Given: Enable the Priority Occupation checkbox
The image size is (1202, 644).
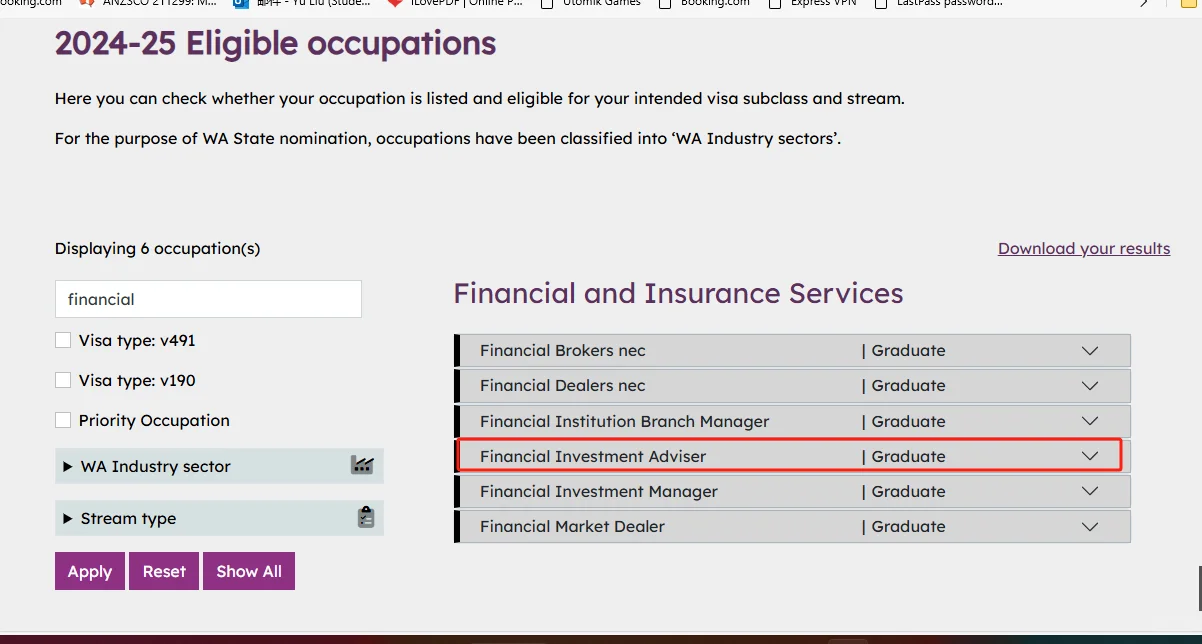Looking at the screenshot, I should [x=63, y=420].
